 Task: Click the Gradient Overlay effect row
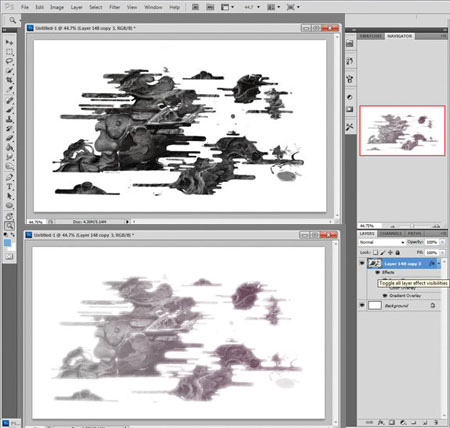(405, 296)
